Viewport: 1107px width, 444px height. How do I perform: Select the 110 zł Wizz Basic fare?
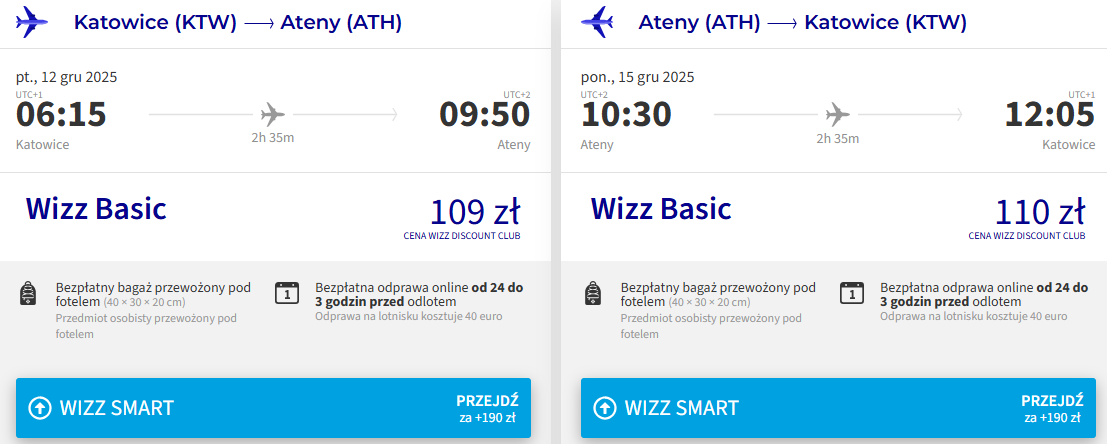tap(1039, 213)
